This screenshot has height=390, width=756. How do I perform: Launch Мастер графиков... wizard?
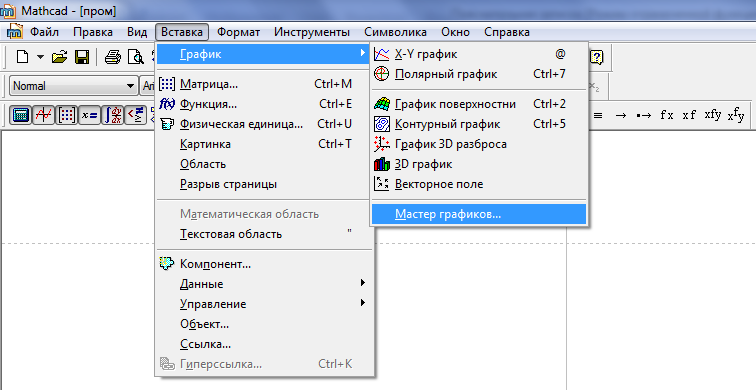click(479, 214)
